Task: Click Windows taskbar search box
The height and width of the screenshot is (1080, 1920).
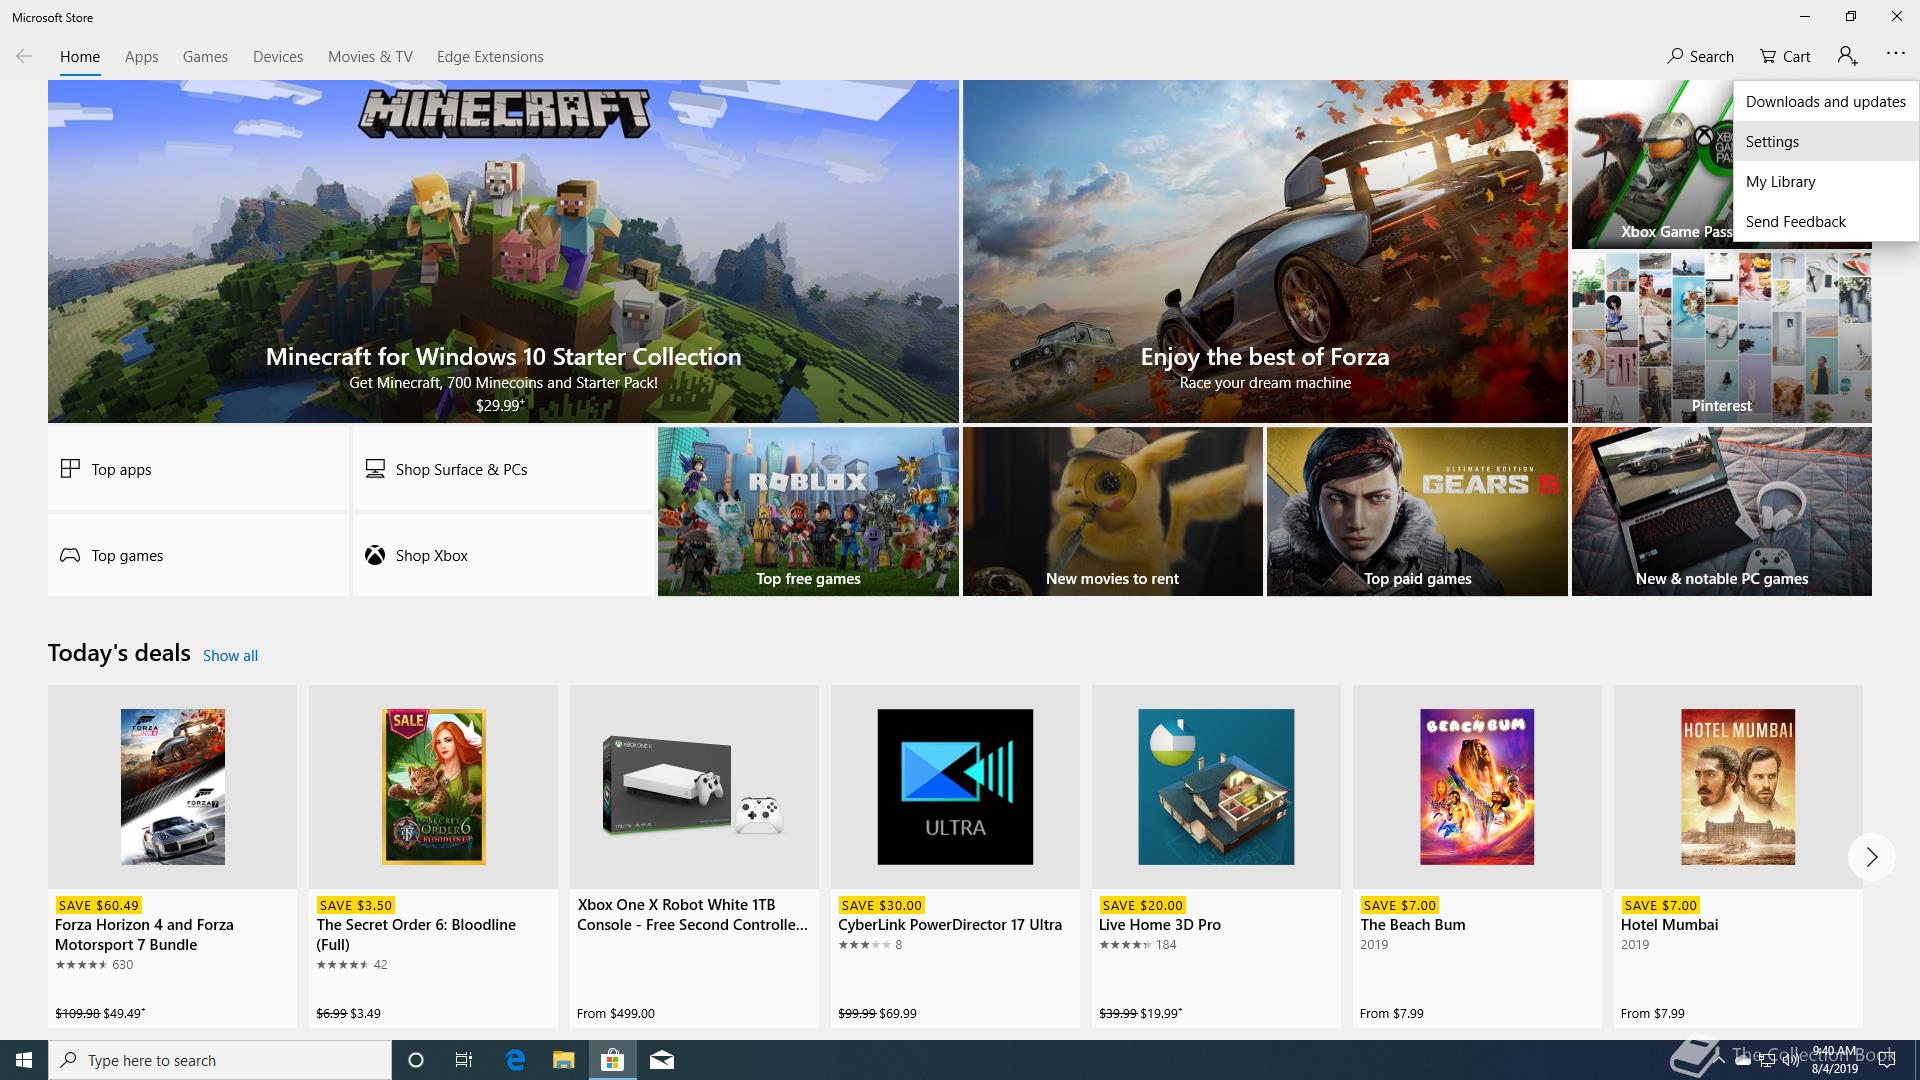Action: click(220, 1060)
